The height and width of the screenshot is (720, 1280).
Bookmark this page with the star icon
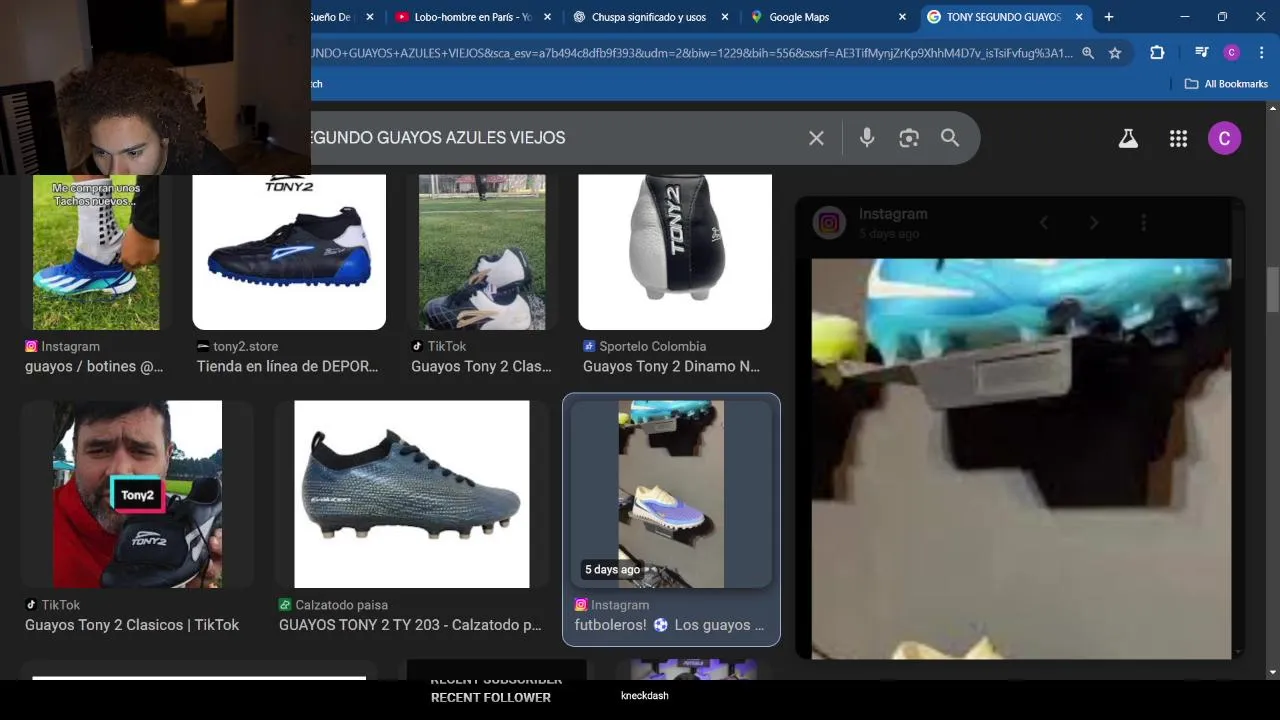click(1115, 53)
